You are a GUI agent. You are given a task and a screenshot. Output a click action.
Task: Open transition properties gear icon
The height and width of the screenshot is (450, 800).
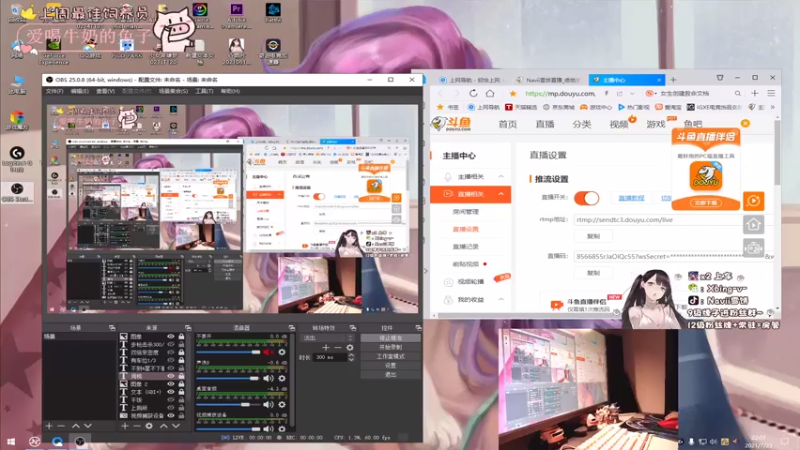coord(349,347)
